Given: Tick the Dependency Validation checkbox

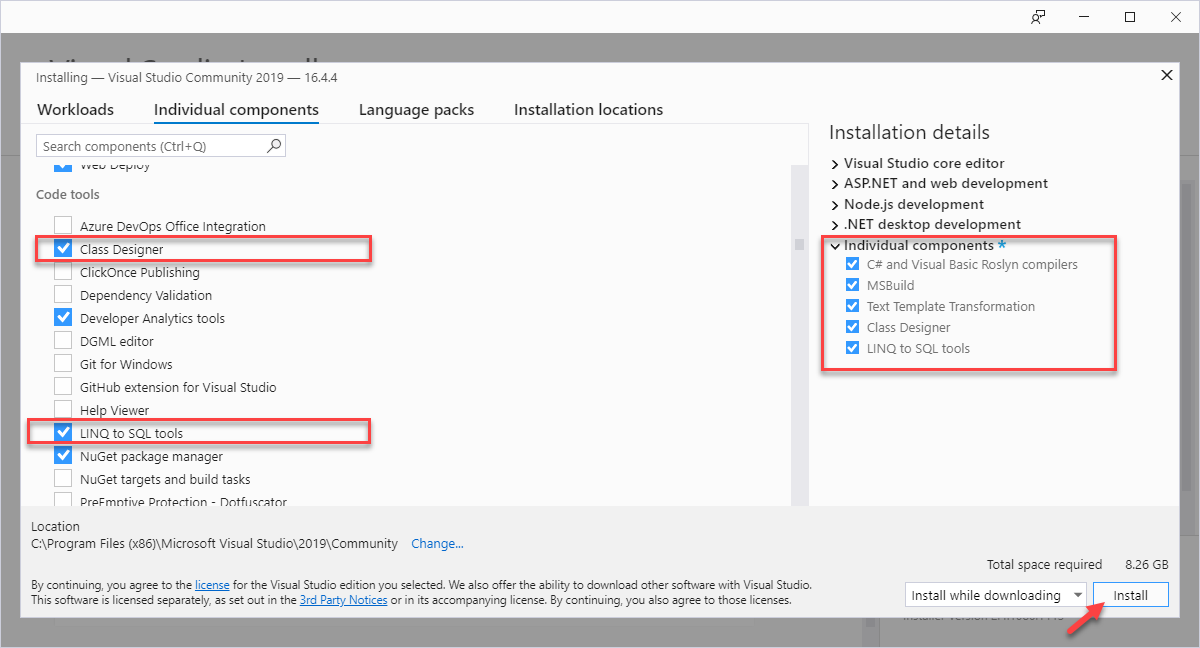Looking at the screenshot, I should 63,295.
